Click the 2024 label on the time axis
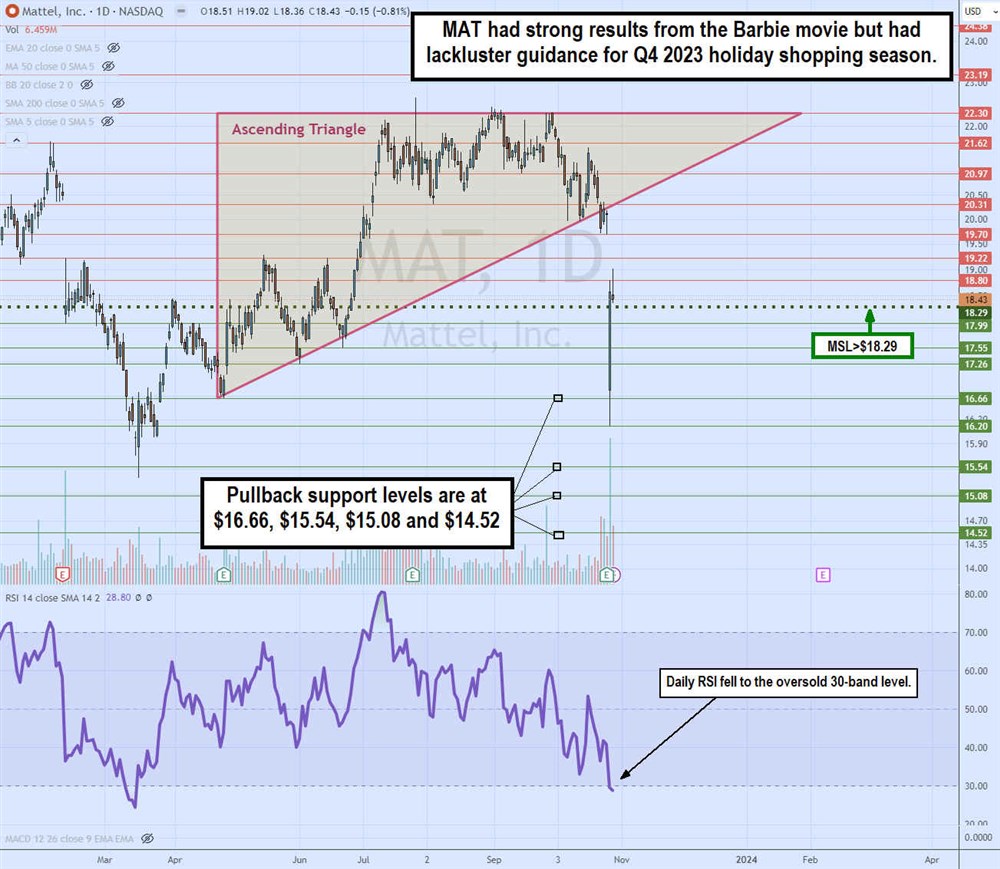 [x=746, y=859]
